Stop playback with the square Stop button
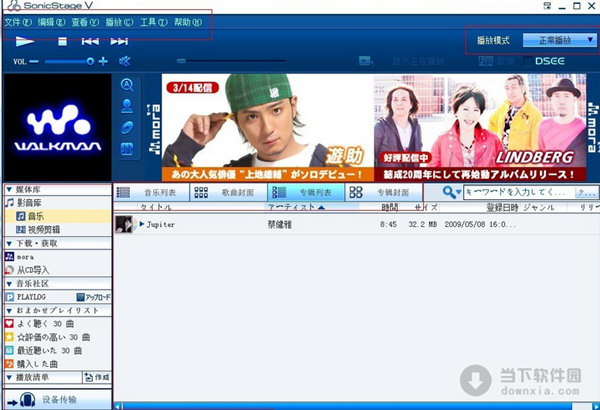 tap(62, 41)
